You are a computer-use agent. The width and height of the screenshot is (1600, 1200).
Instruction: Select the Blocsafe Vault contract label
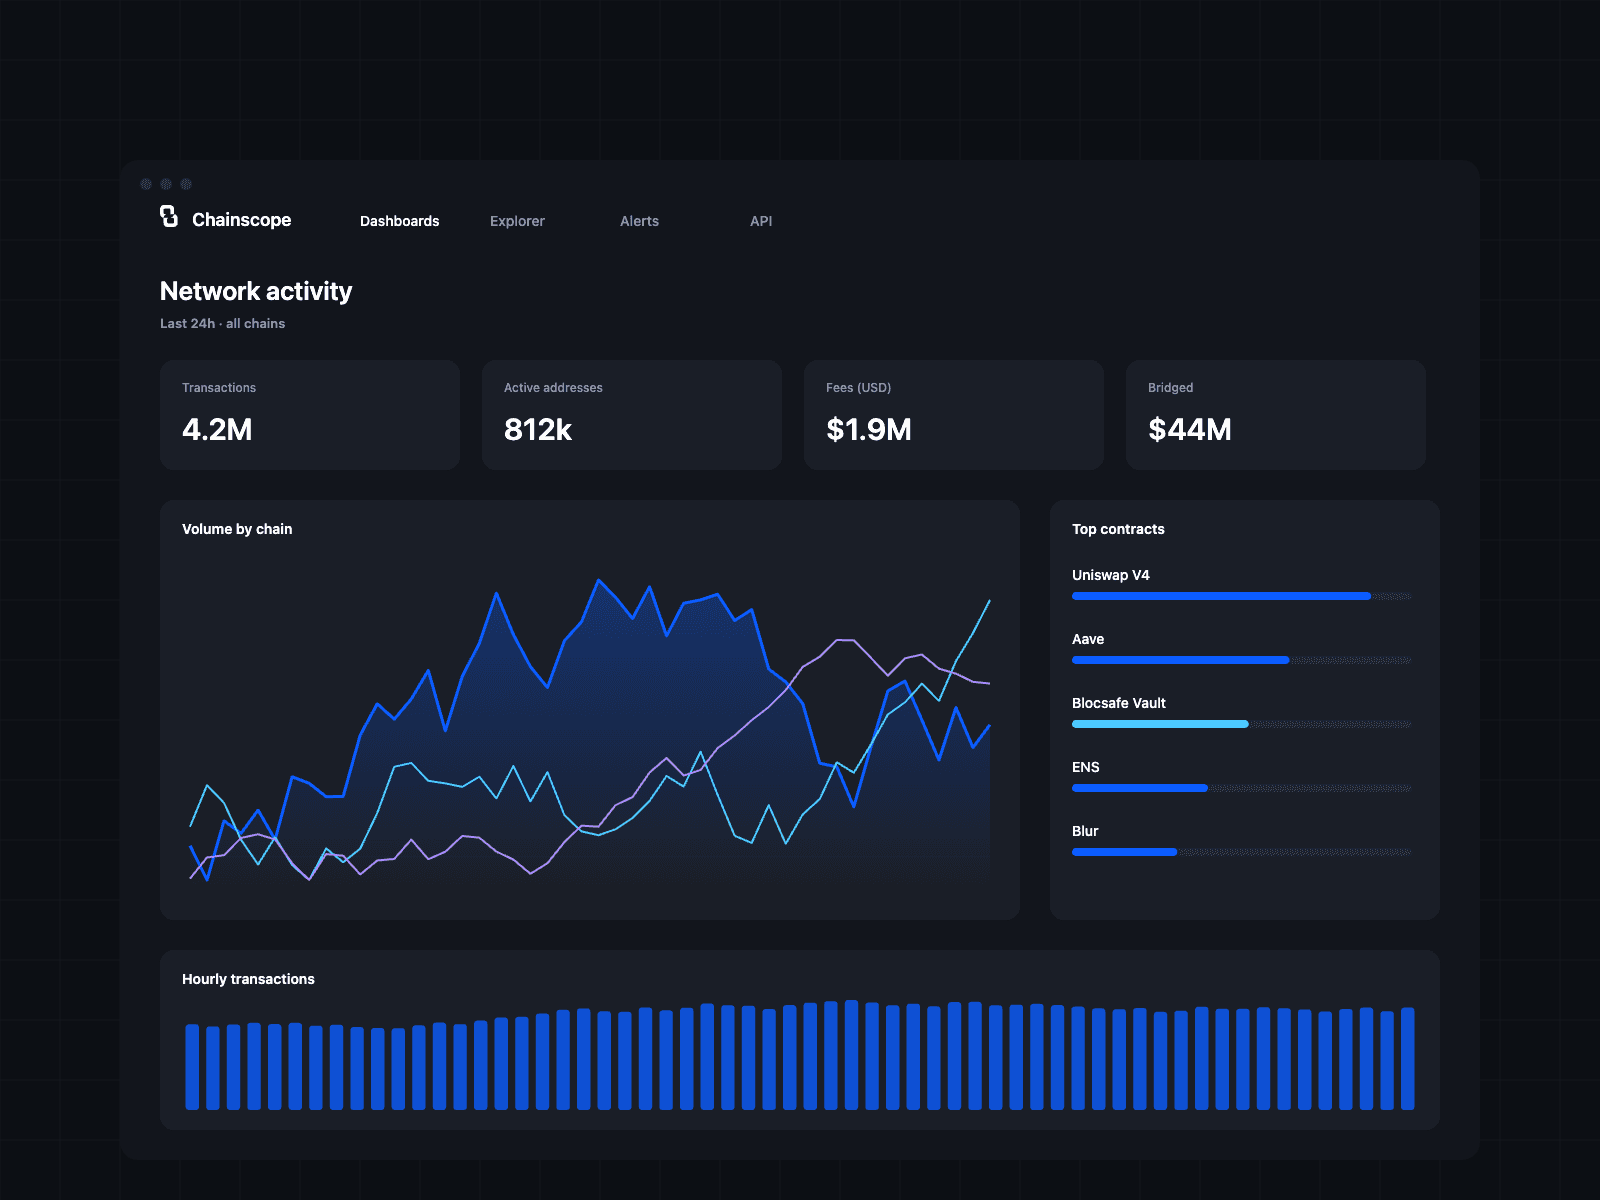click(1119, 703)
